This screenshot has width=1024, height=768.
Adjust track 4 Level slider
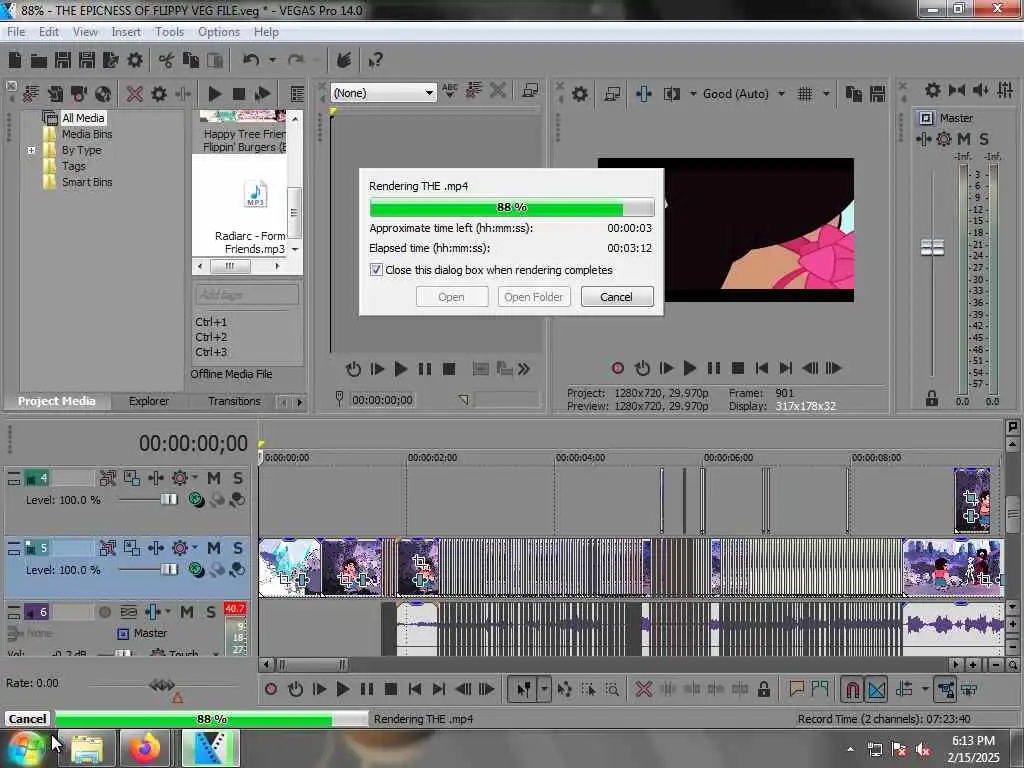click(168, 500)
